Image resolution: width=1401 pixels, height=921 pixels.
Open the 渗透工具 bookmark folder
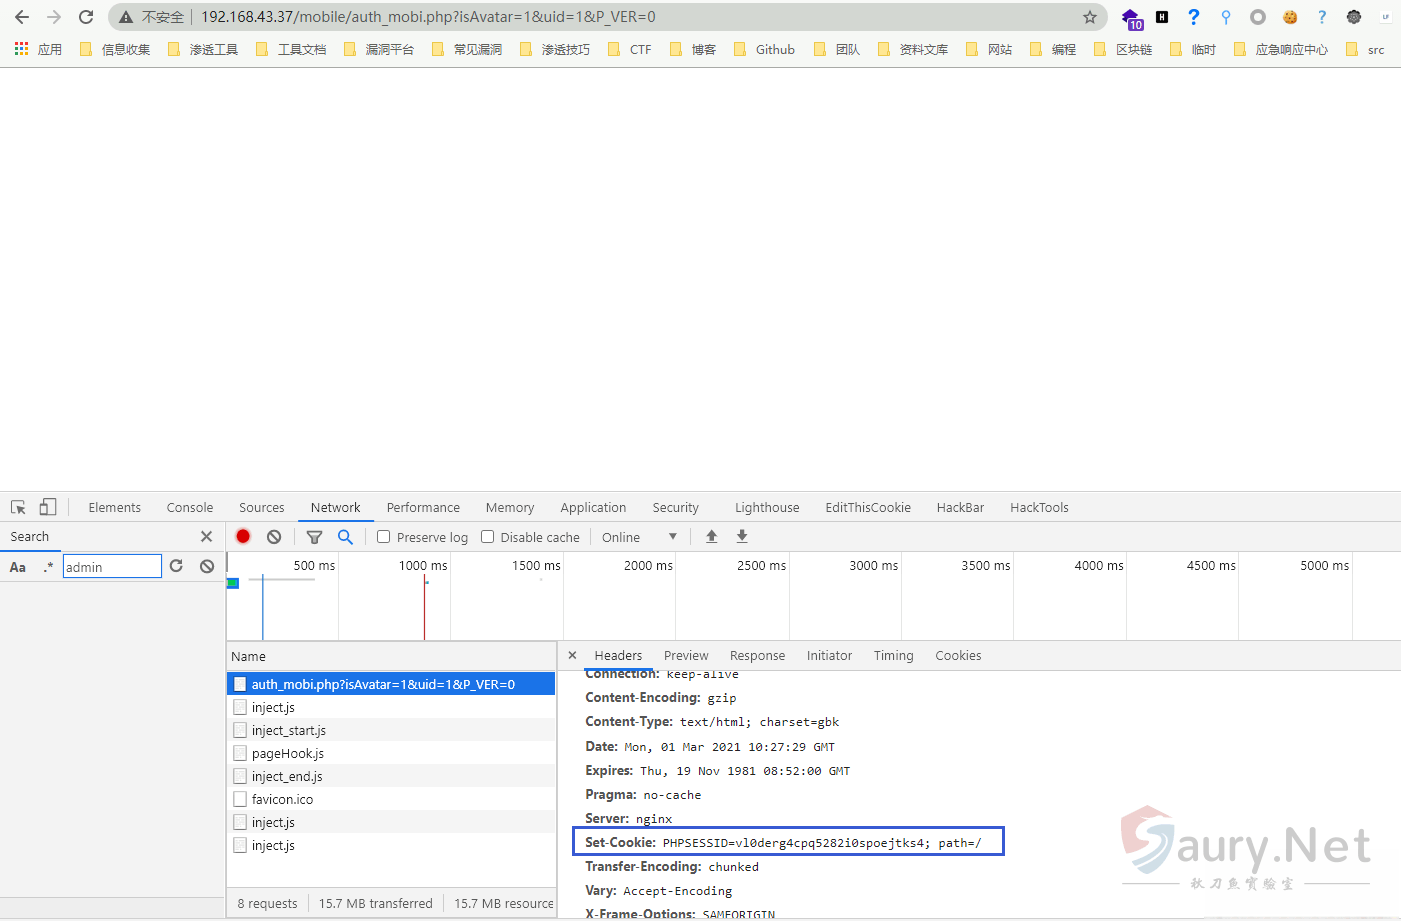pos(204,49)
